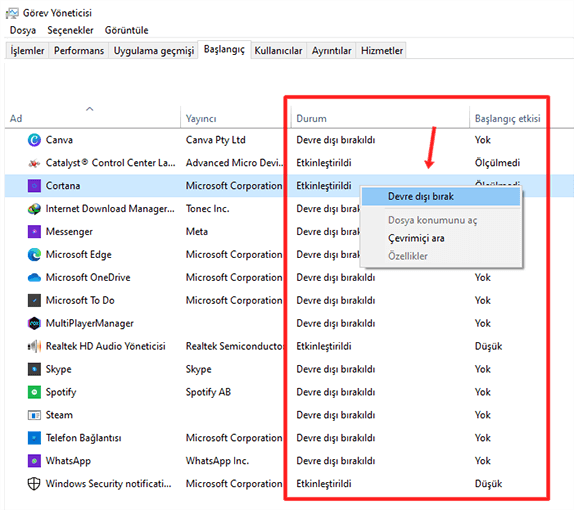Viewport: 574px width, 510px height.
Task: Click the Skype app icon
Action: 34,369
